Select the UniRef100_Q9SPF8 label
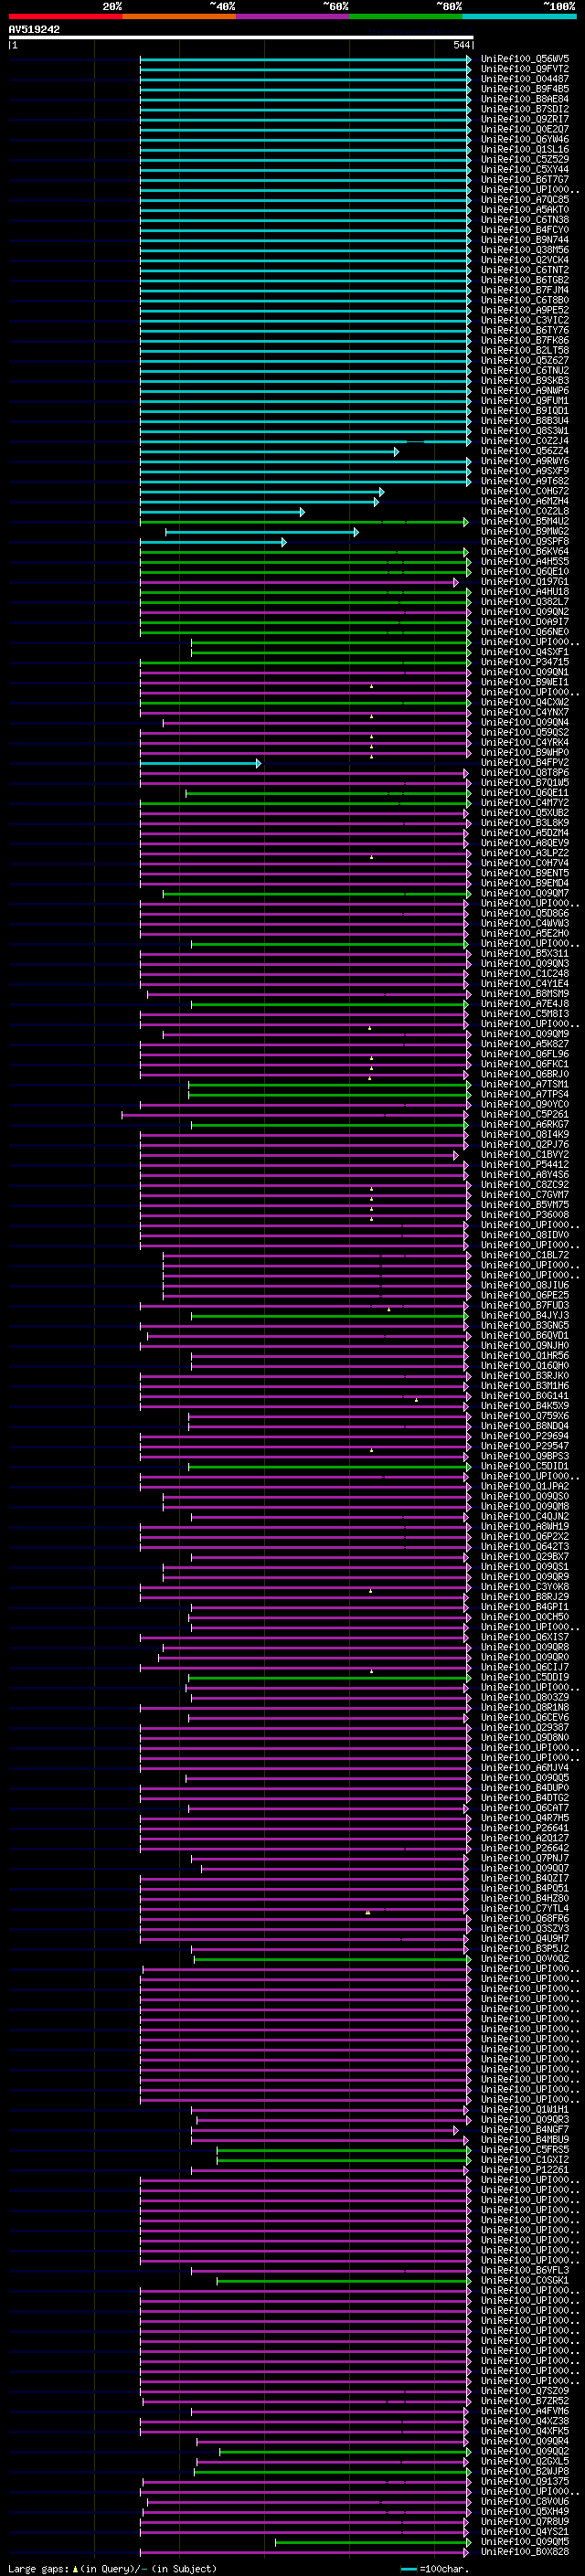The width and height of the screenshot is (585, 2576). click(525, 542)
